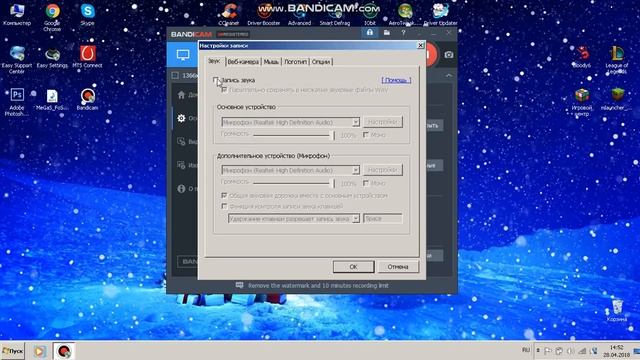The height and width of the screenshot is (360, 640).
Task: Toggle the shared audio track checkbox
Action: 224,196
